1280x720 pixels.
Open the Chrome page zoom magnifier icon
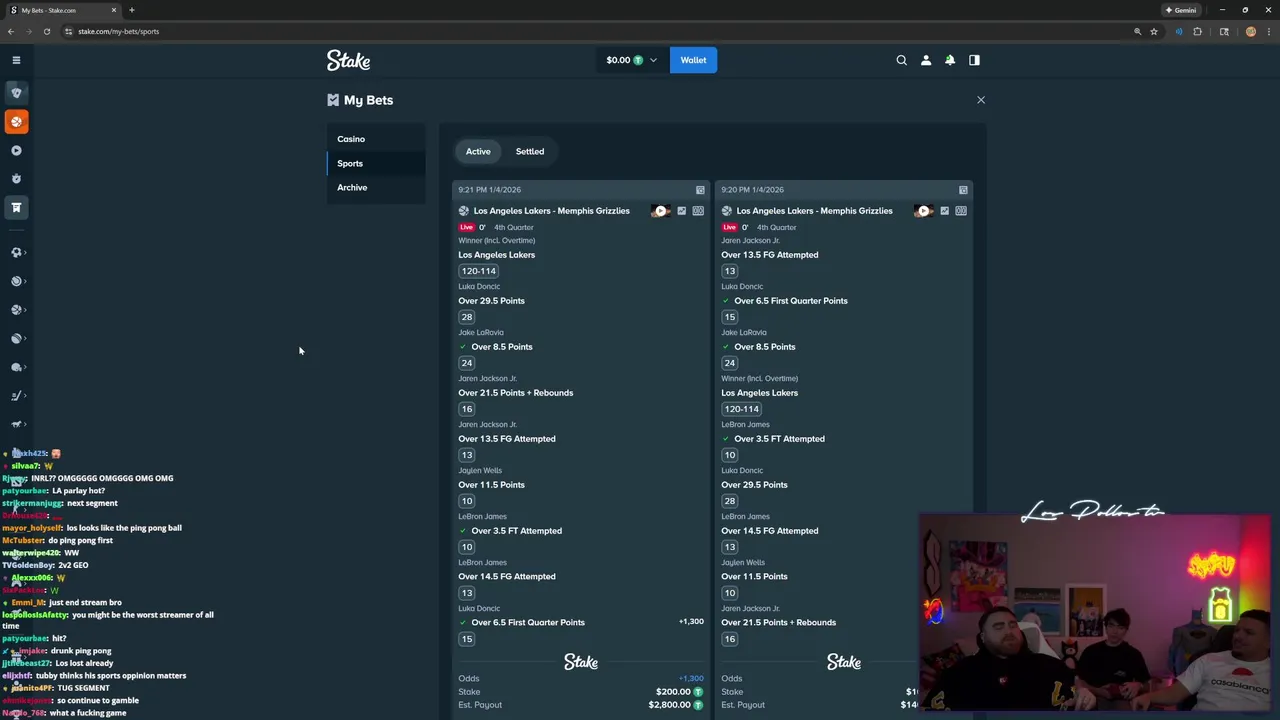pos(1137,31)
